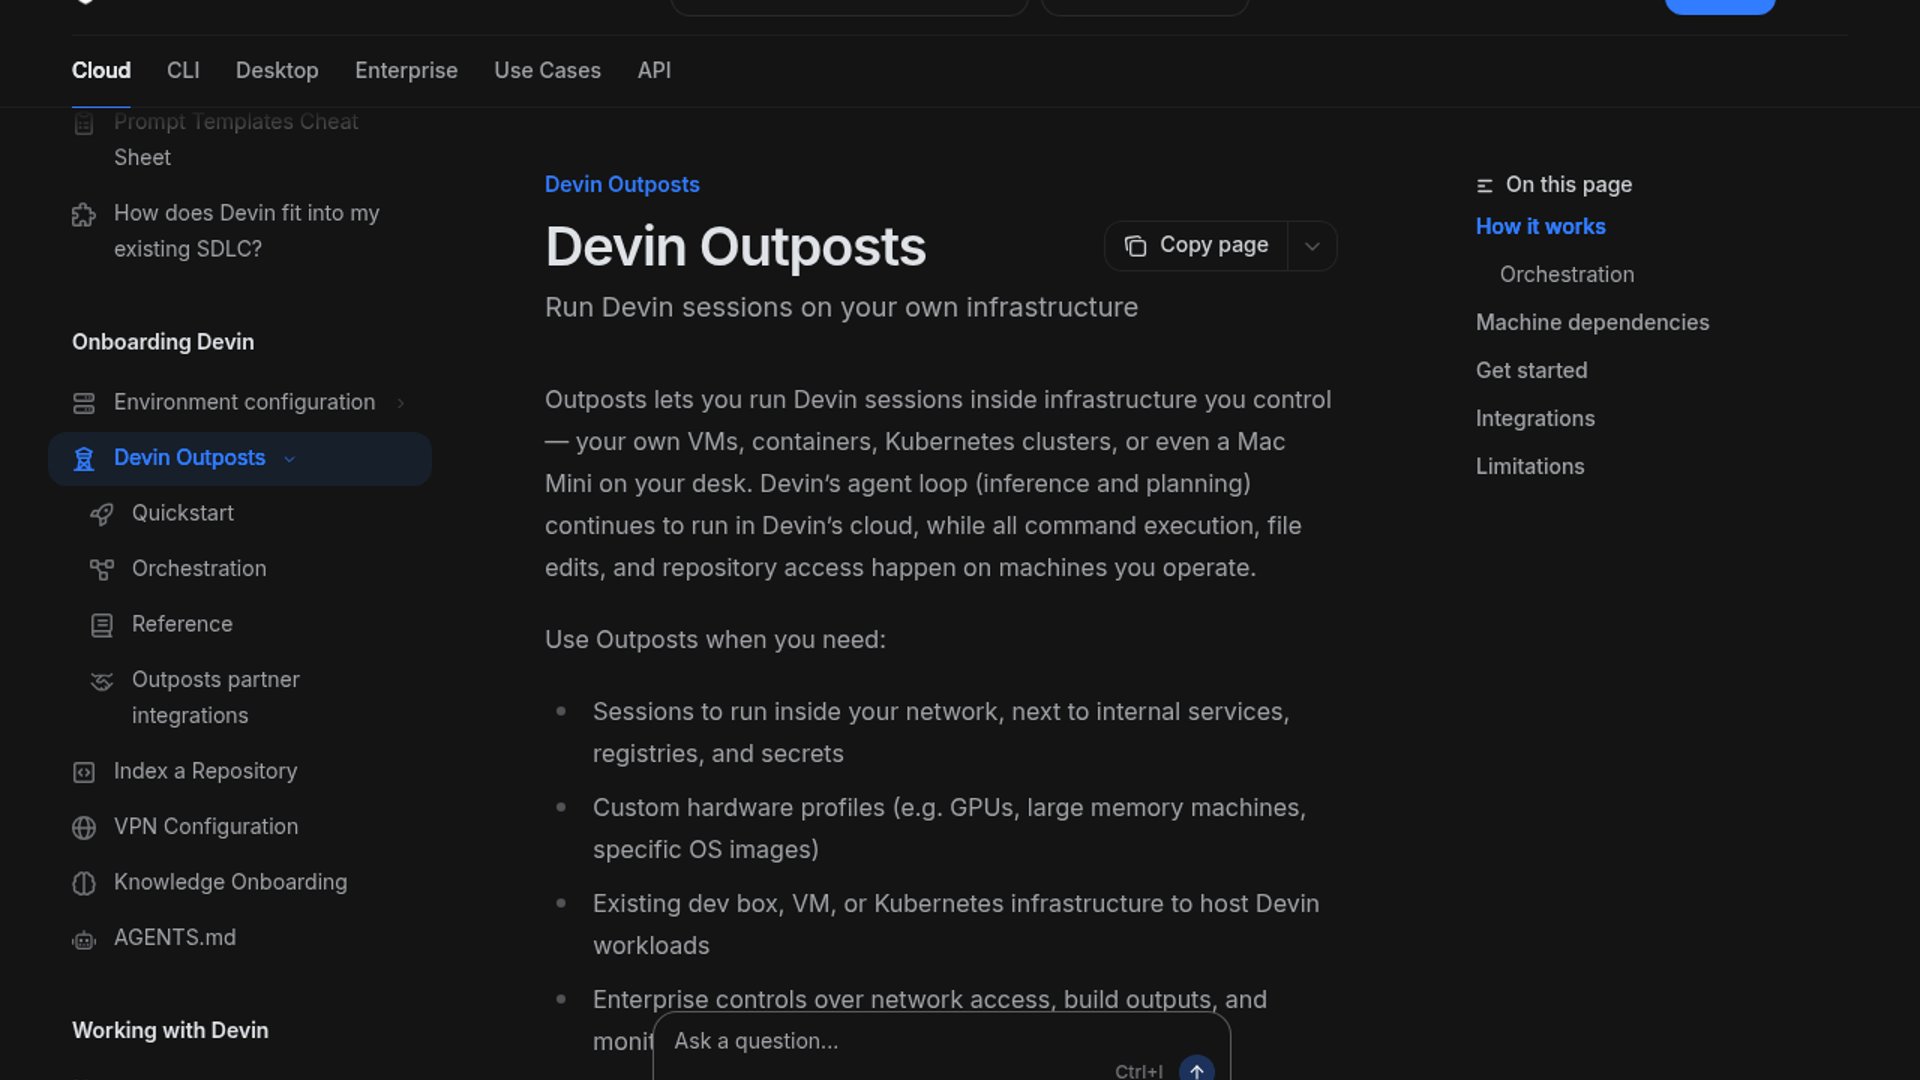
Task: Click the On this page list icon
Action: click(x=1484, y=186)
